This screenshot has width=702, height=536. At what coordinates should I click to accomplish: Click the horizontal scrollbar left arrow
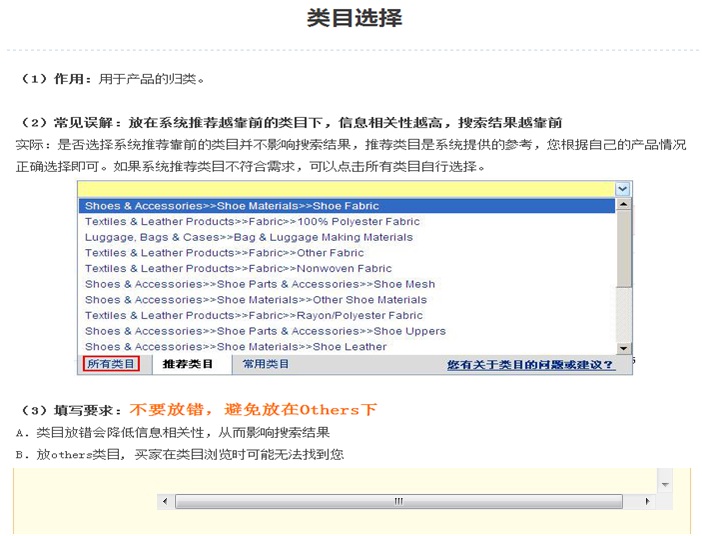(165, 501)
